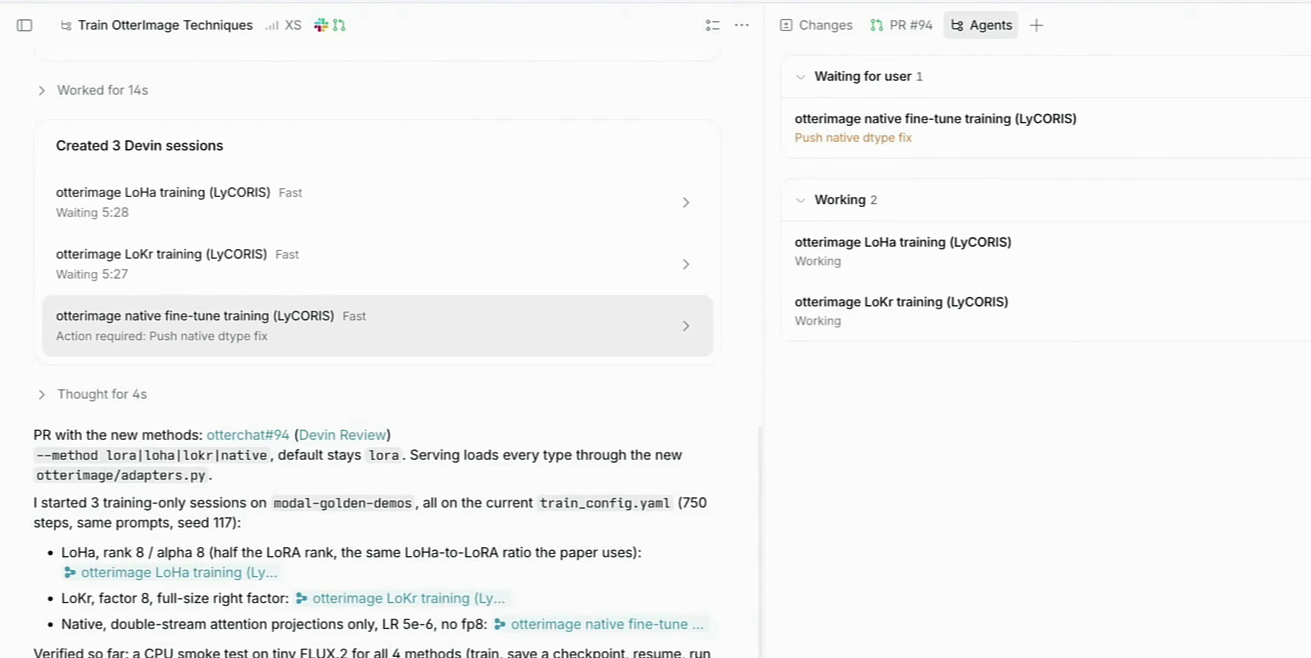Click the modal-golden-demos code label
This screenshot has width=1311, height=658.
[x=343, y=503]
